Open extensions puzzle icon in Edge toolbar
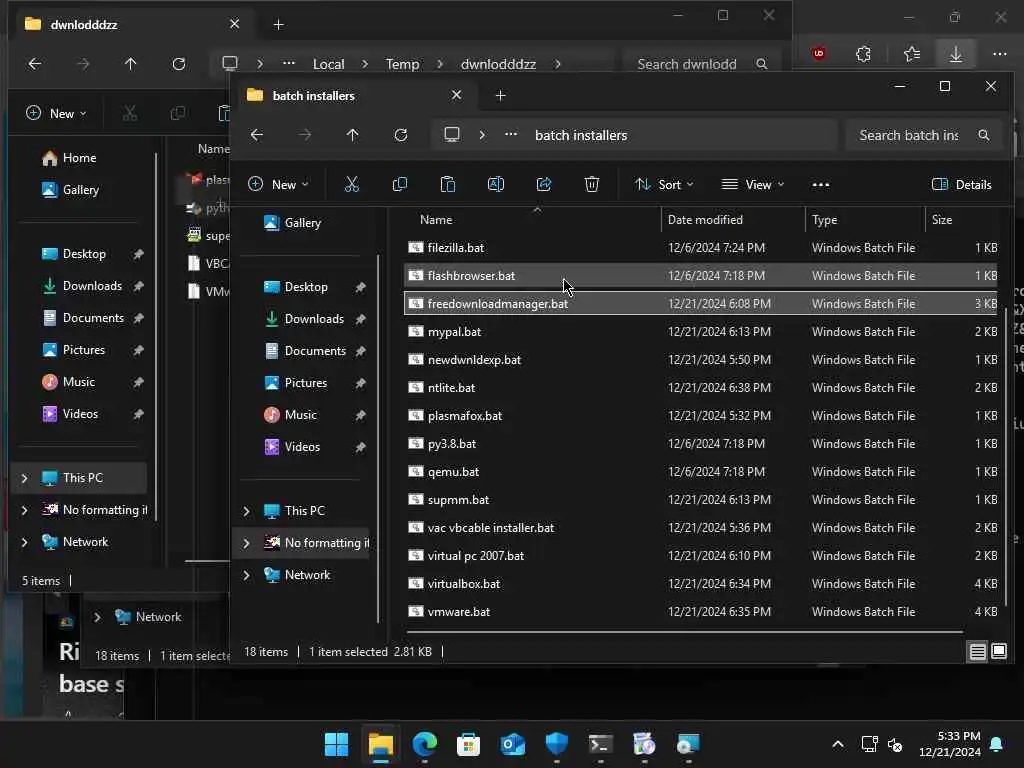The height and width of the screenshot is (768, 1024). [x=863, y=54]
